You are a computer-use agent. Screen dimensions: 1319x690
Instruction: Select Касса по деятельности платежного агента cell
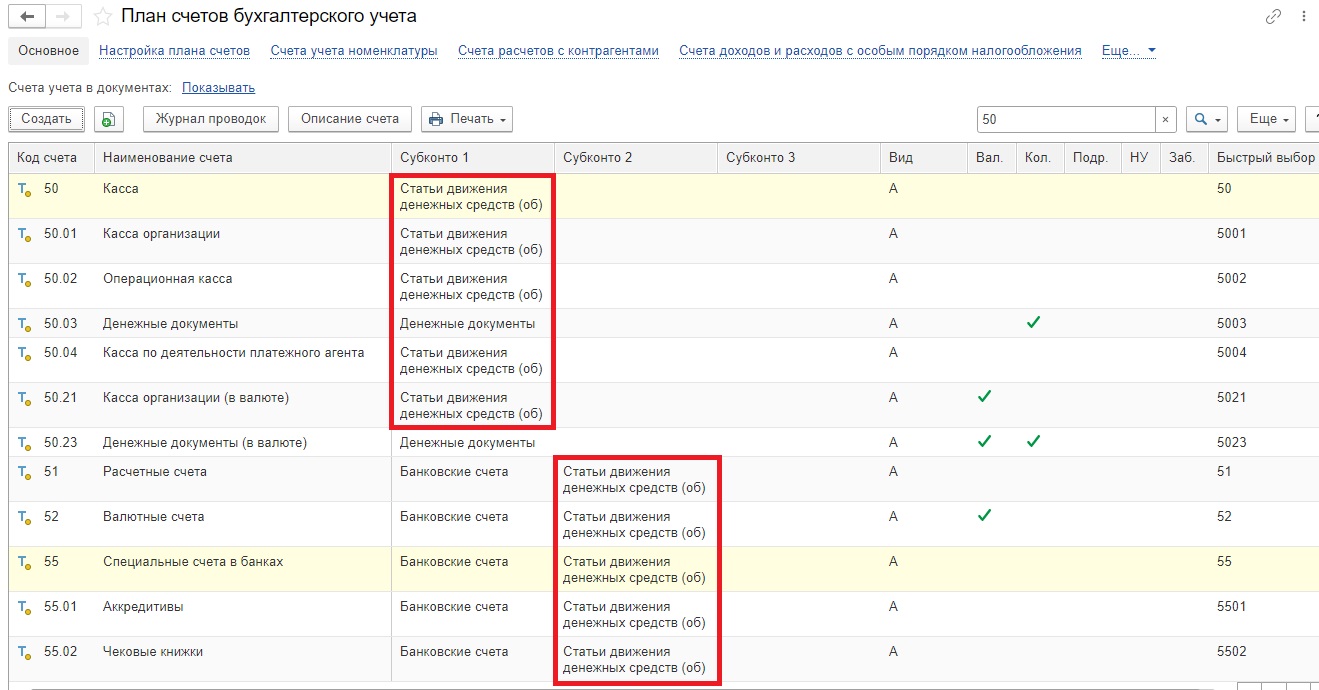[x=243, y=360]
